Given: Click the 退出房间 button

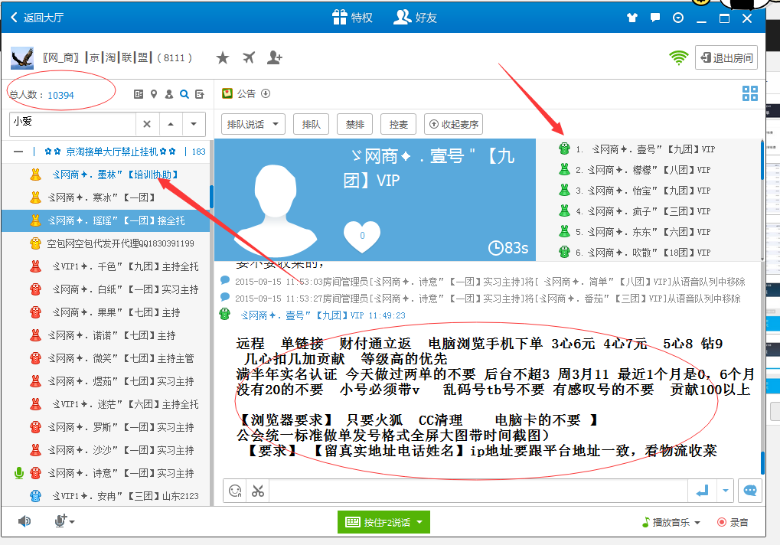Looking at the screenshot, I should click(x=725, y=58).
